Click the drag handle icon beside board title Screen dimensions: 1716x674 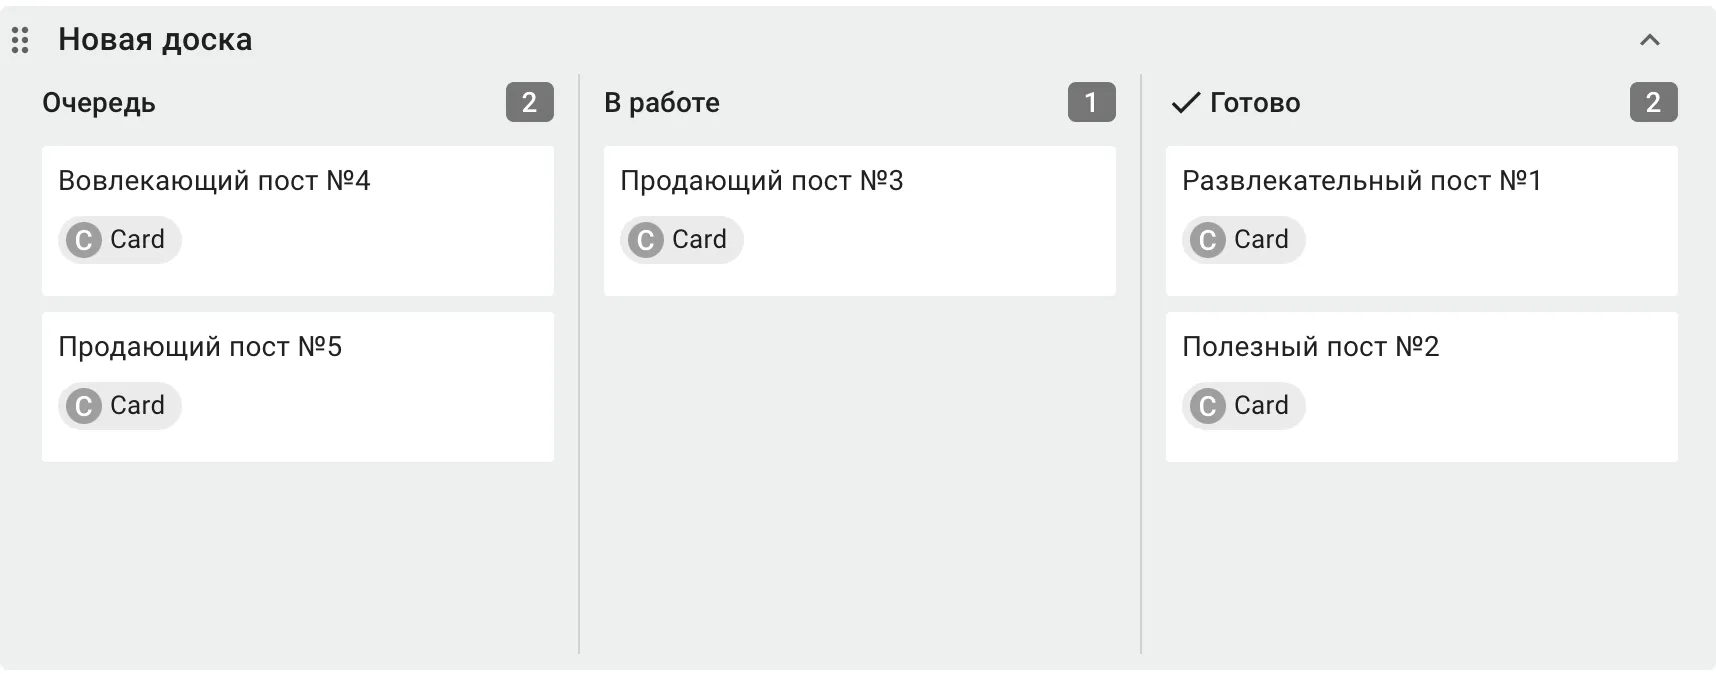pyautogui.click(x=20, y=40)
